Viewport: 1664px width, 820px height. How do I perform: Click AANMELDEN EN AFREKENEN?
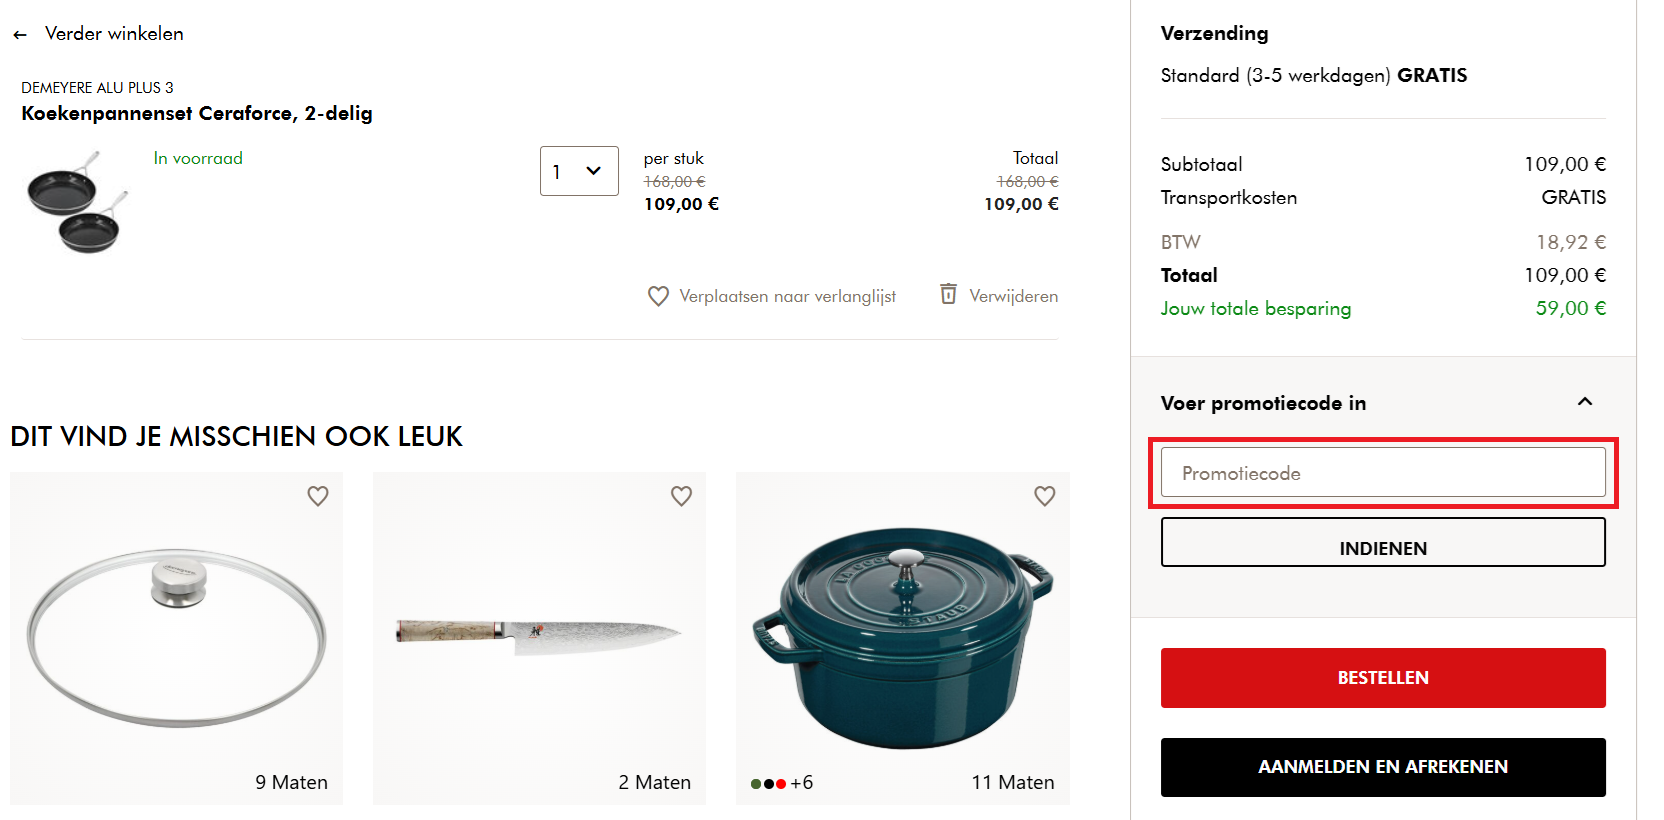1383,767
